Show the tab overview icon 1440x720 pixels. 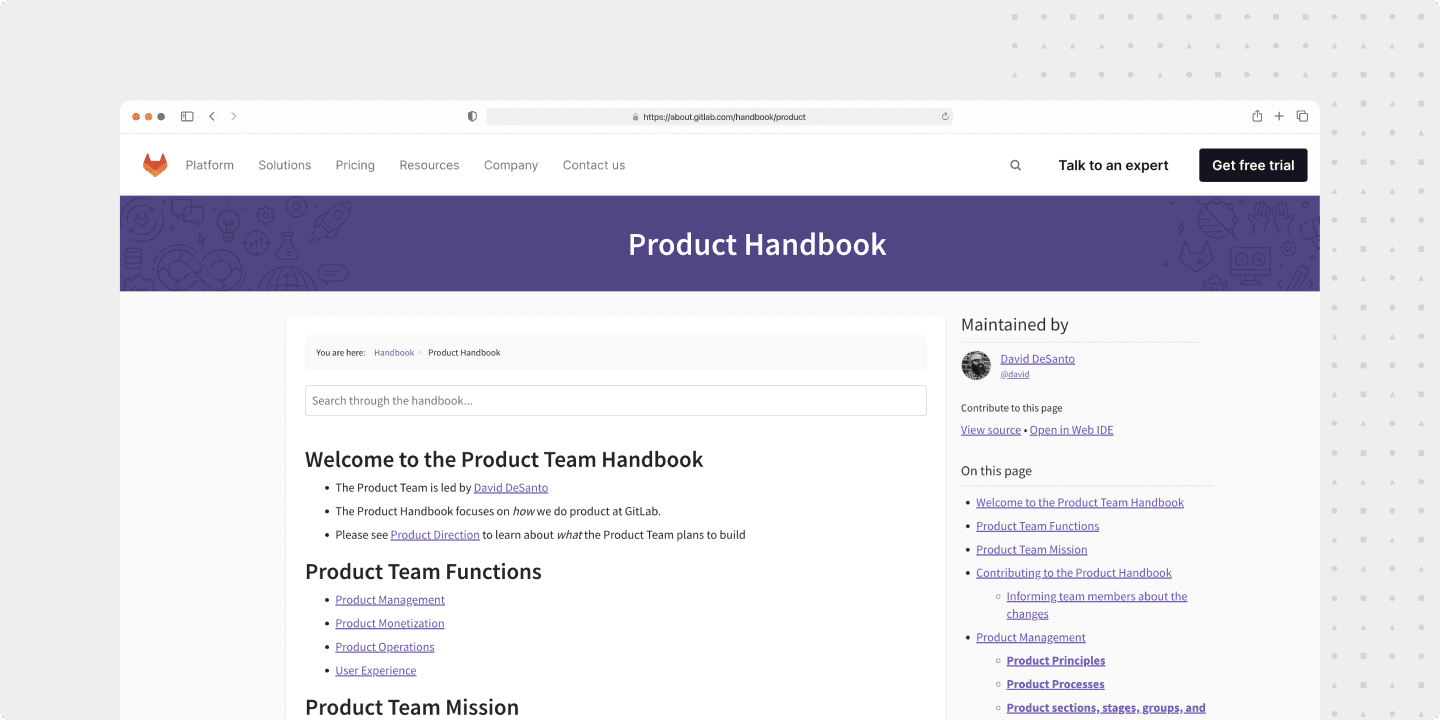tap(1302, 117)
